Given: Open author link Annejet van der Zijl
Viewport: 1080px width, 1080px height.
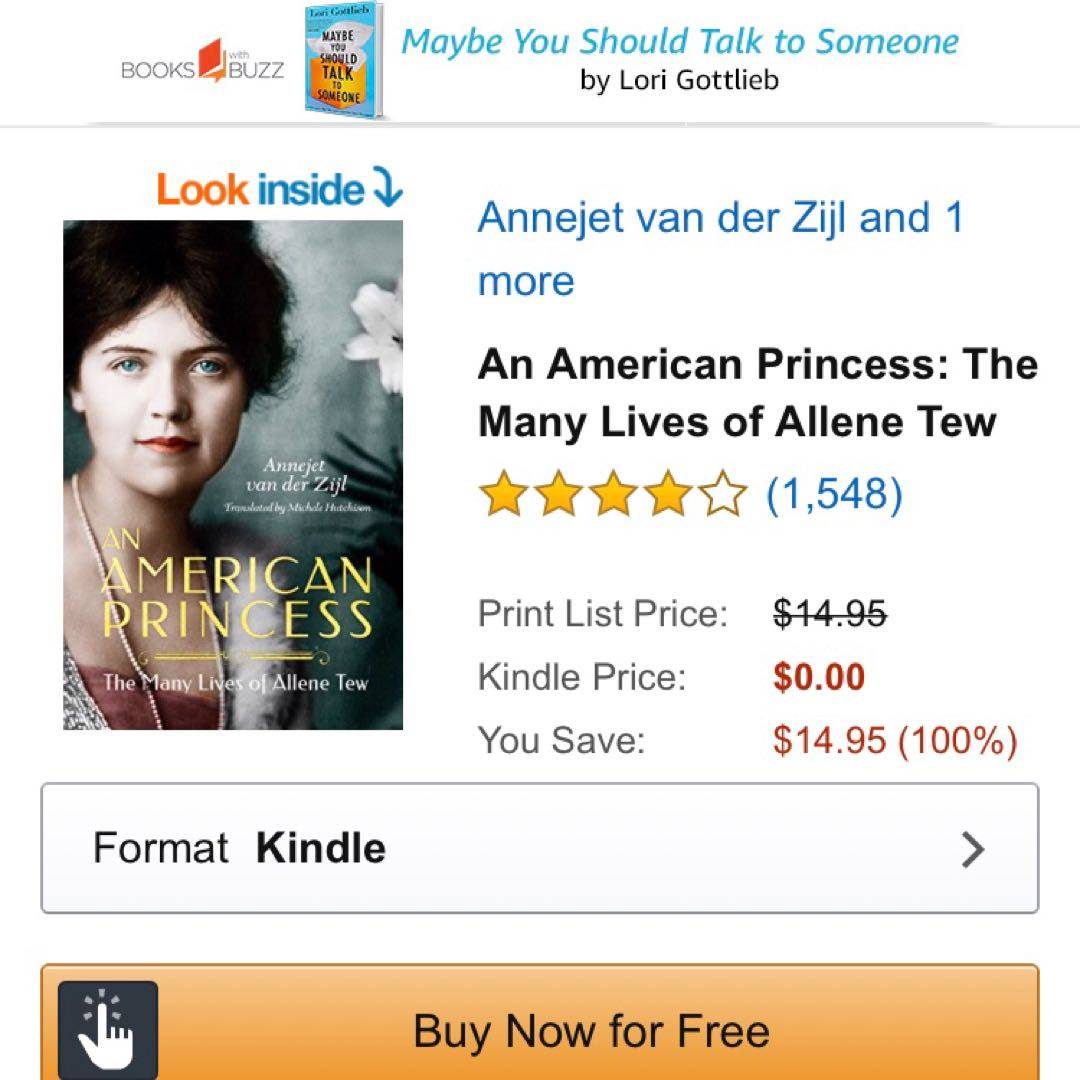Looking at the screenshot, I should point(664,218).
